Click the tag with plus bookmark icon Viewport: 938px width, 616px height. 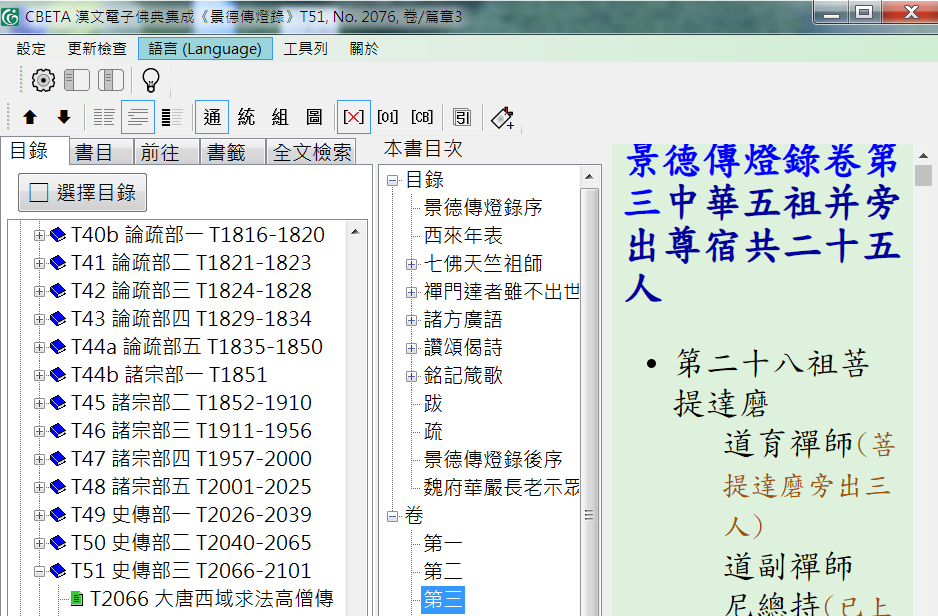(503, 117)
